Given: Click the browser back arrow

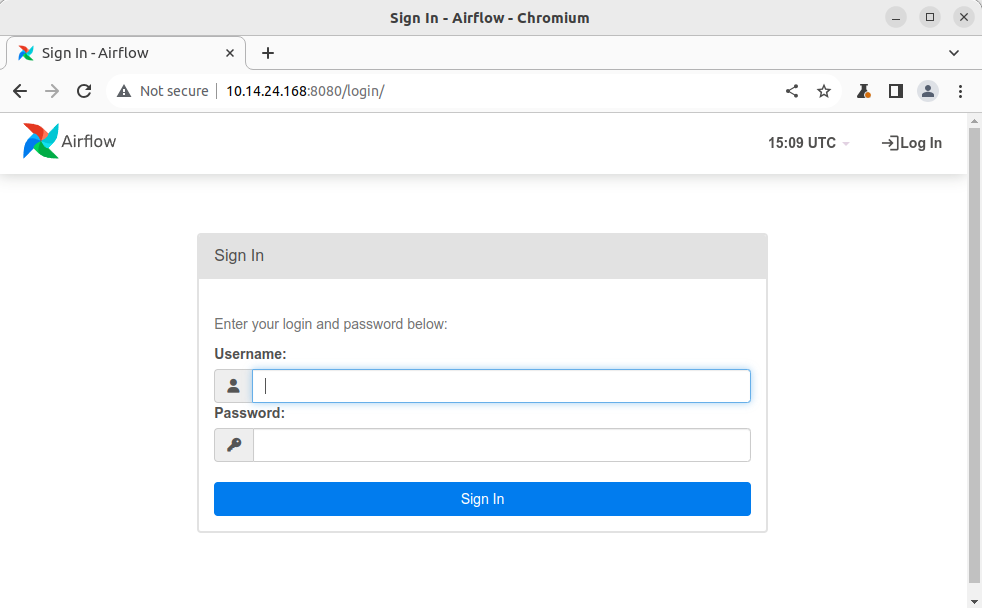Looking at the screenshot, I should tap(20, 91).
